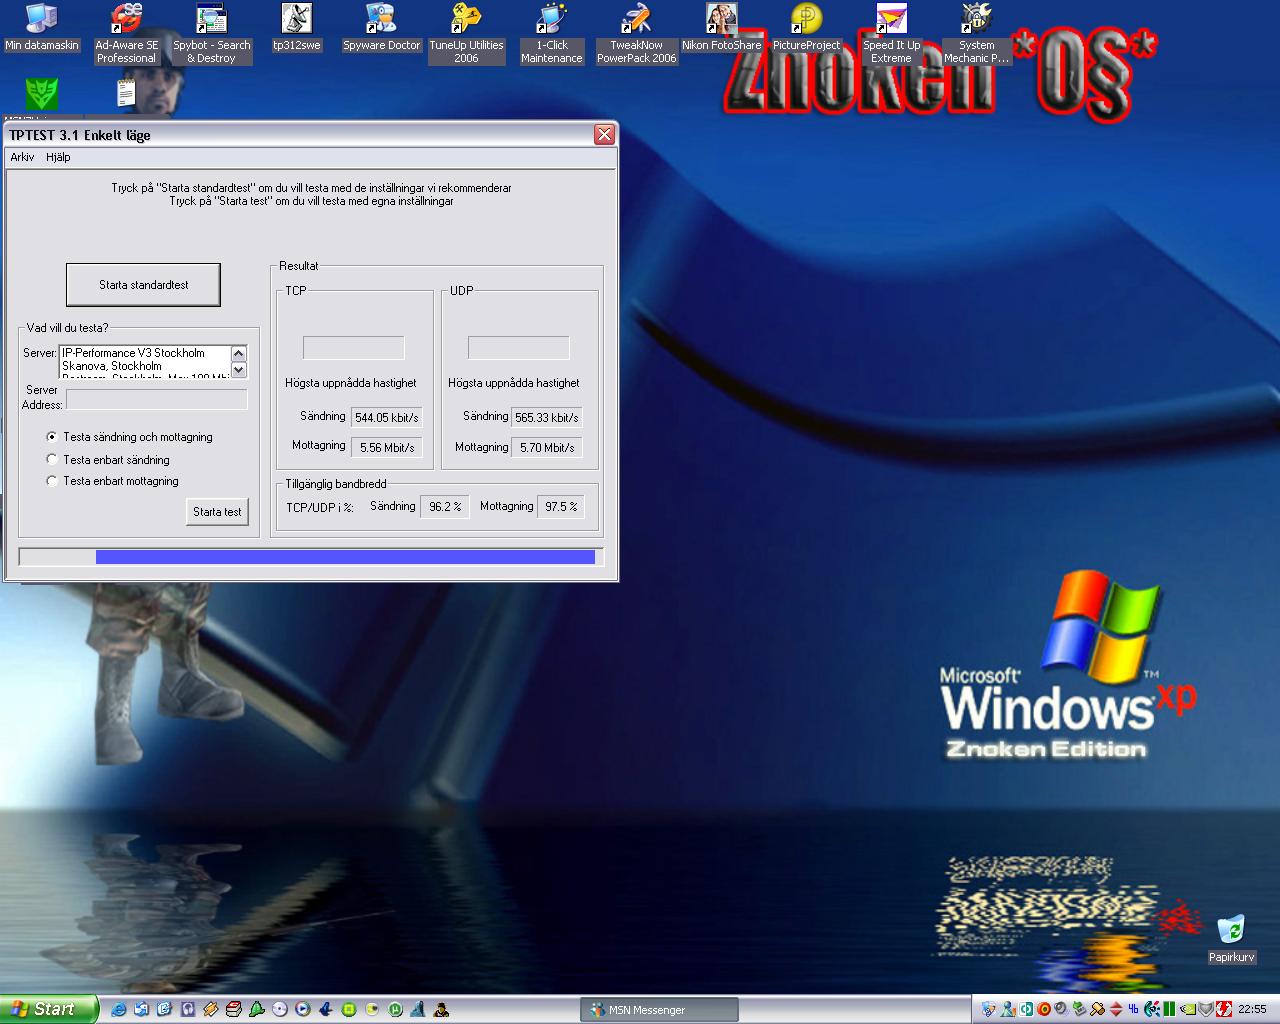This screenshot has width=1280, height=1024.
Task: Open the text document icon on the desktop
Action: 126,93
